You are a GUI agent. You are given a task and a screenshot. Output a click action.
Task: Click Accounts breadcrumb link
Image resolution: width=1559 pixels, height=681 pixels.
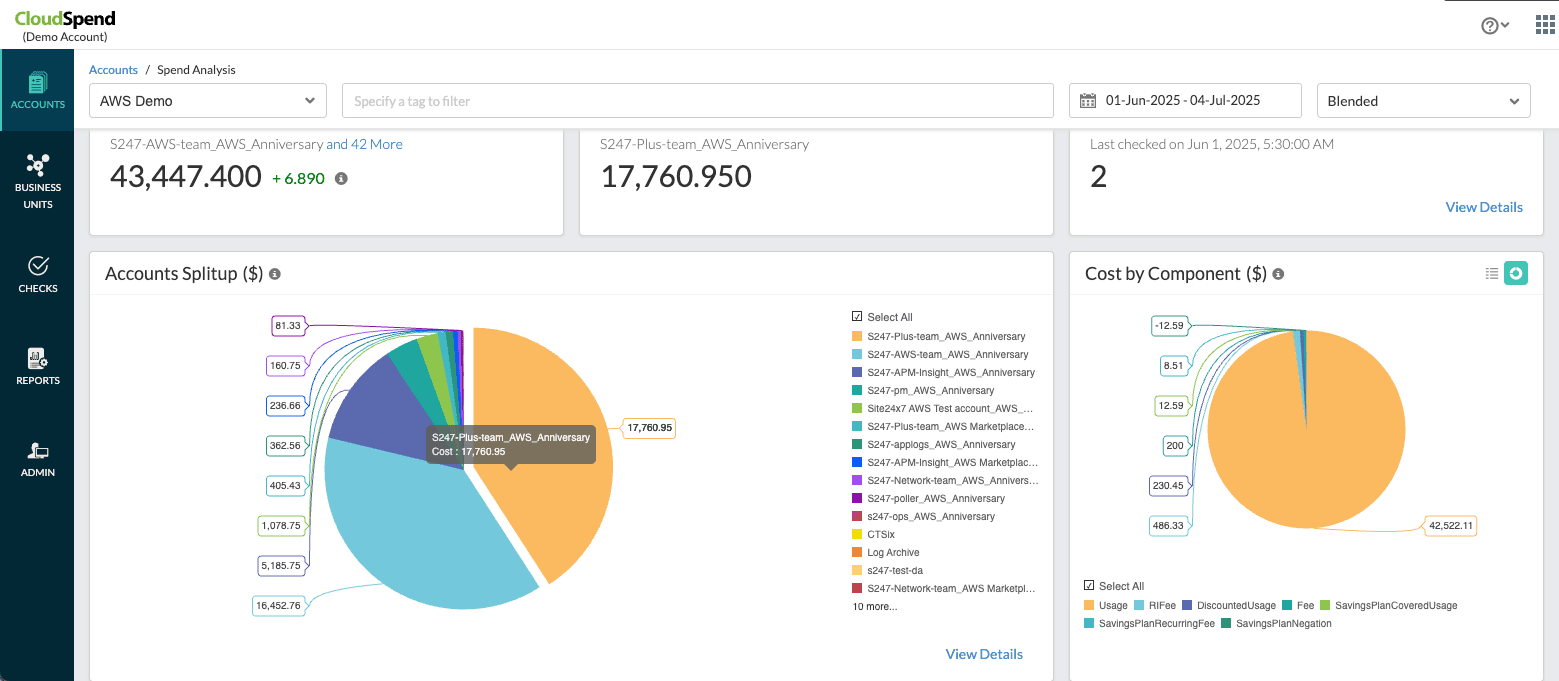coord(113,70)
